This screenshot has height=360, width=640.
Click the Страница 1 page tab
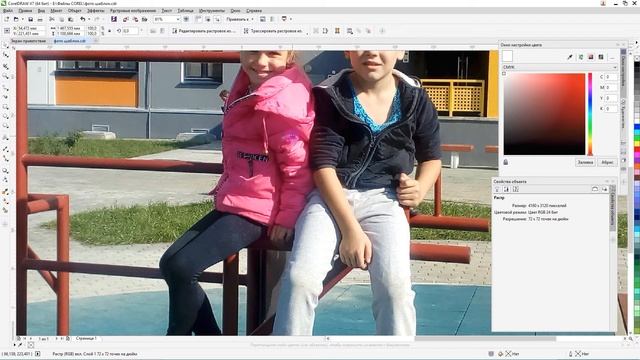[86, 338]
